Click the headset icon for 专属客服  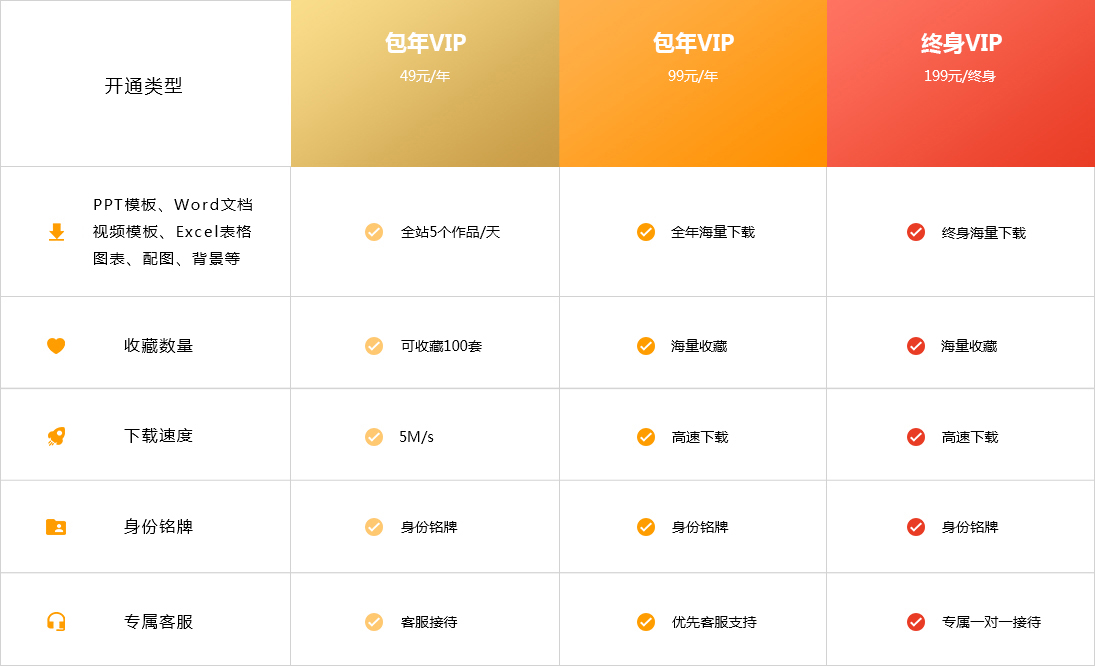pos(56,621)
